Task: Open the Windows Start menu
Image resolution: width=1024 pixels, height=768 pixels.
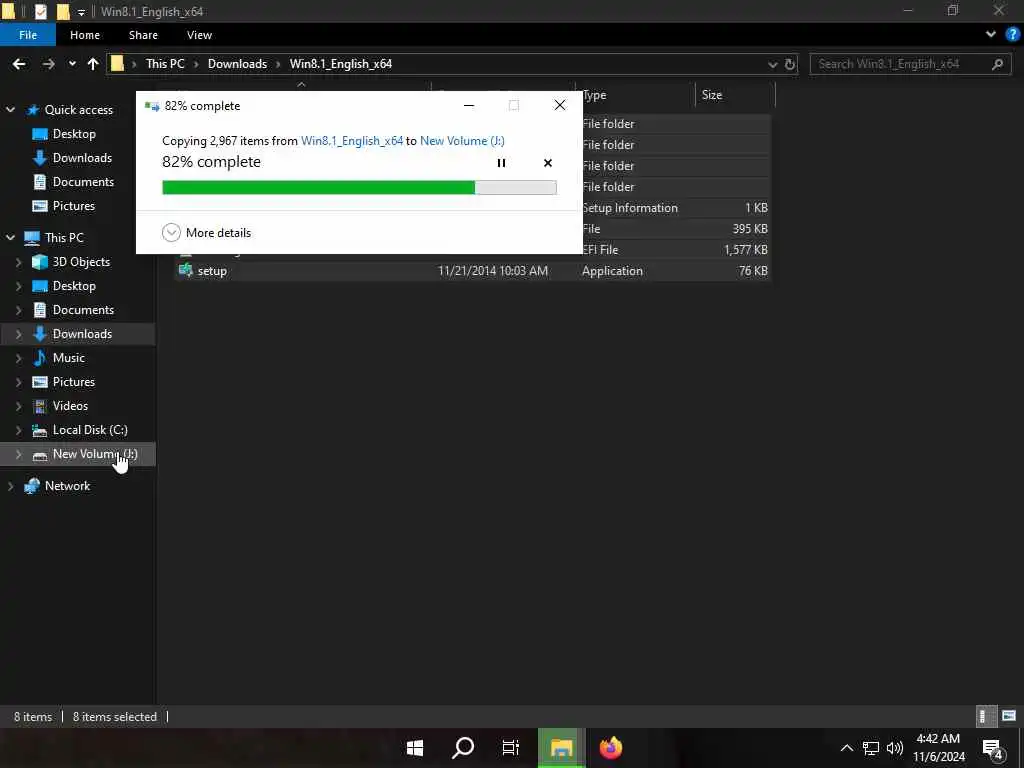Action: click(415, 748)
